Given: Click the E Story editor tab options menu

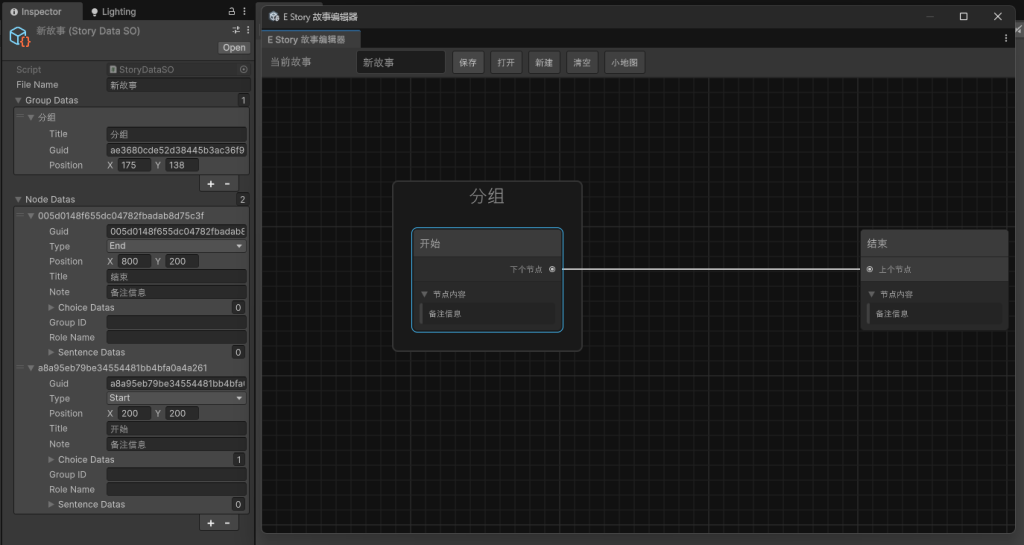Looking at the screenshot, I should click(x=1006, y=39).
